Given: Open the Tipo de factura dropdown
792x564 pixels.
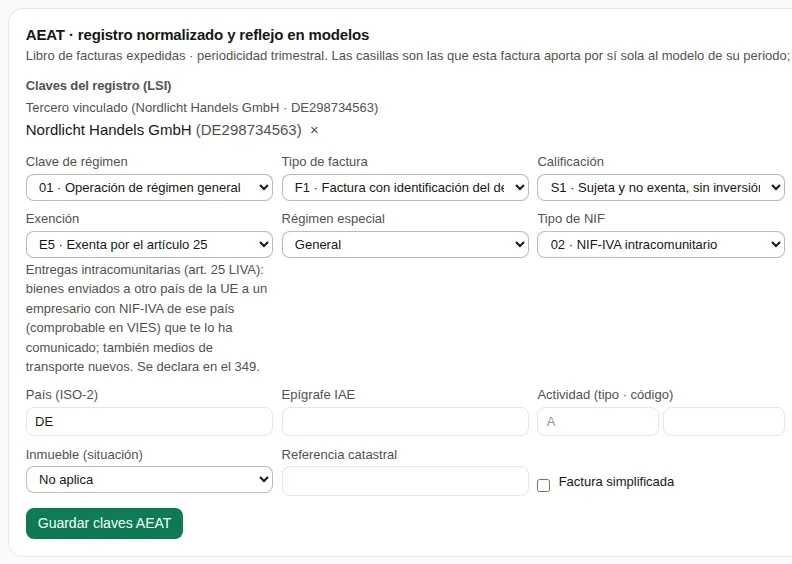Looking at the screenshot, I should pyautogui.click(x=405, y=188).
